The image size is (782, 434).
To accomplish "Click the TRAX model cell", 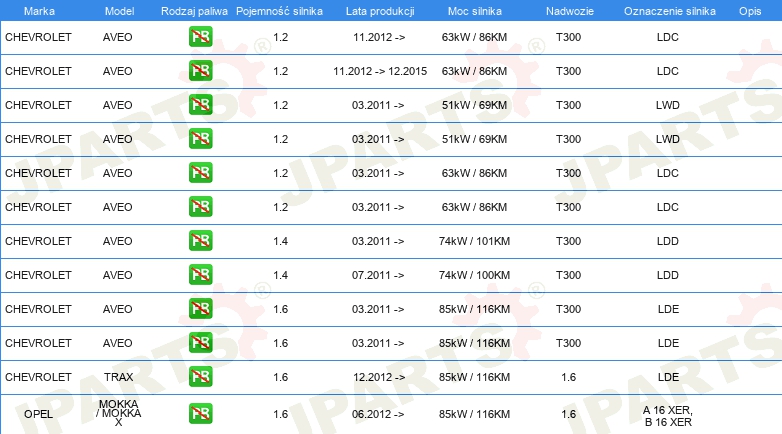I will [119, 377].
